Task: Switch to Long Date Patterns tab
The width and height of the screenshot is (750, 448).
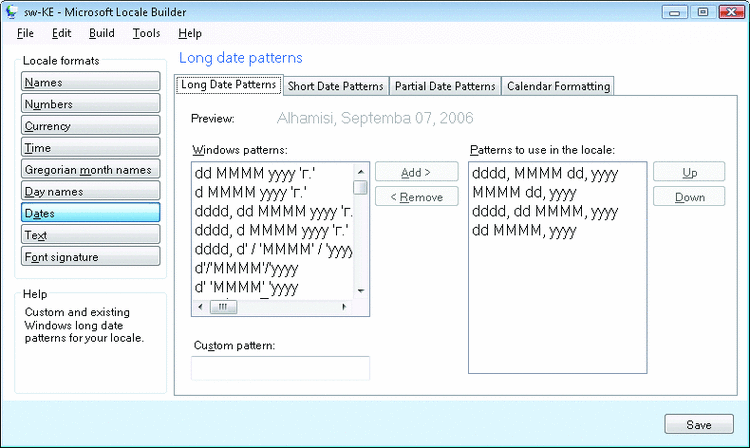Action: coord(229,85)
